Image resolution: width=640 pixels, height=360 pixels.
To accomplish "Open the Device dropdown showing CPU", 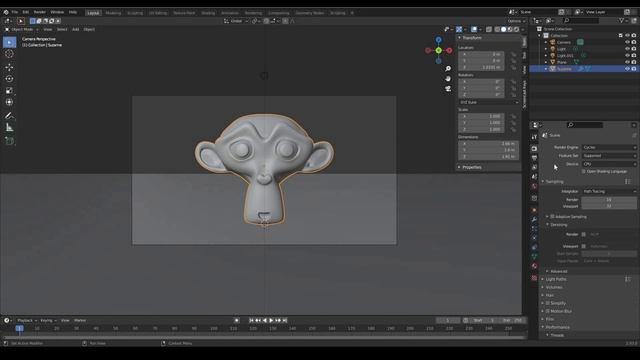I will pyautogui.click(x=609, y=164).
